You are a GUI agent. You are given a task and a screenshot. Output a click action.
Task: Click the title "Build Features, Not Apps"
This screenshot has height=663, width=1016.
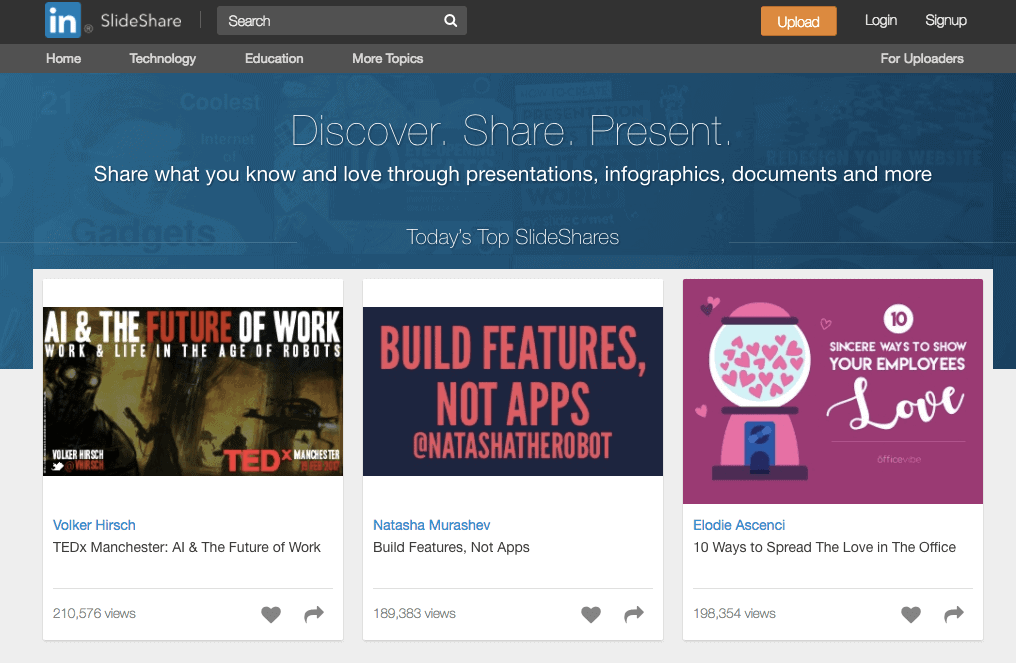[452, 547]
